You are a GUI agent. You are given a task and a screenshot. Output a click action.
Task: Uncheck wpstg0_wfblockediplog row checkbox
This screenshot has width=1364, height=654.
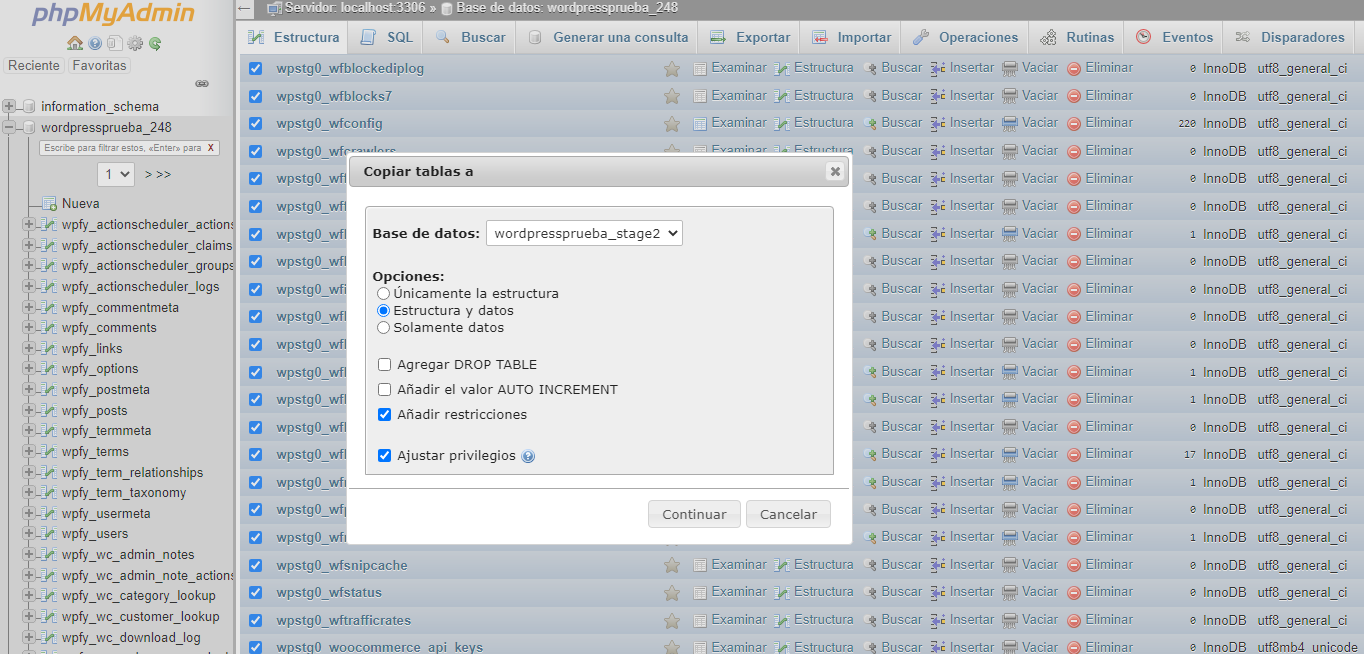255,69
